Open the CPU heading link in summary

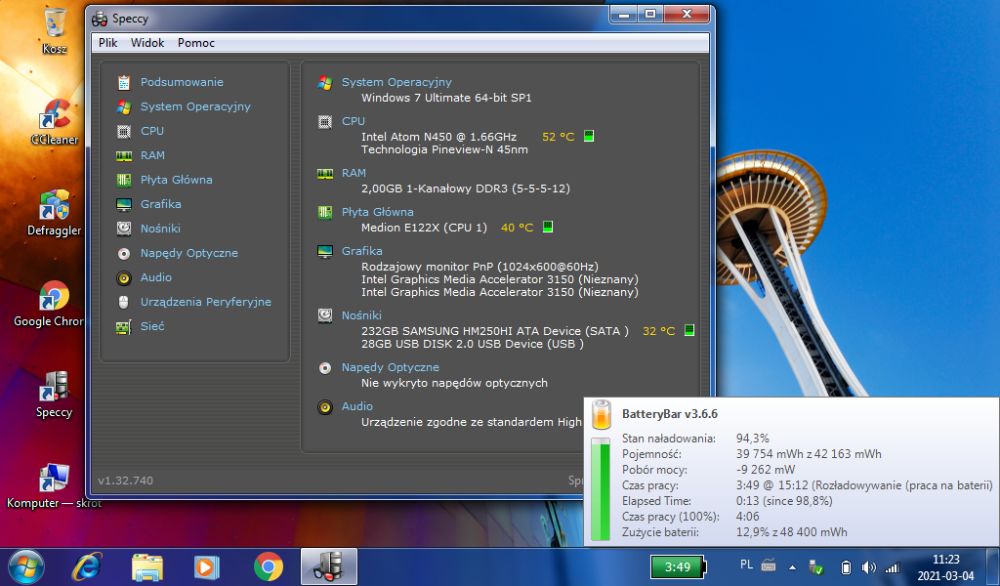pos(353,121)
